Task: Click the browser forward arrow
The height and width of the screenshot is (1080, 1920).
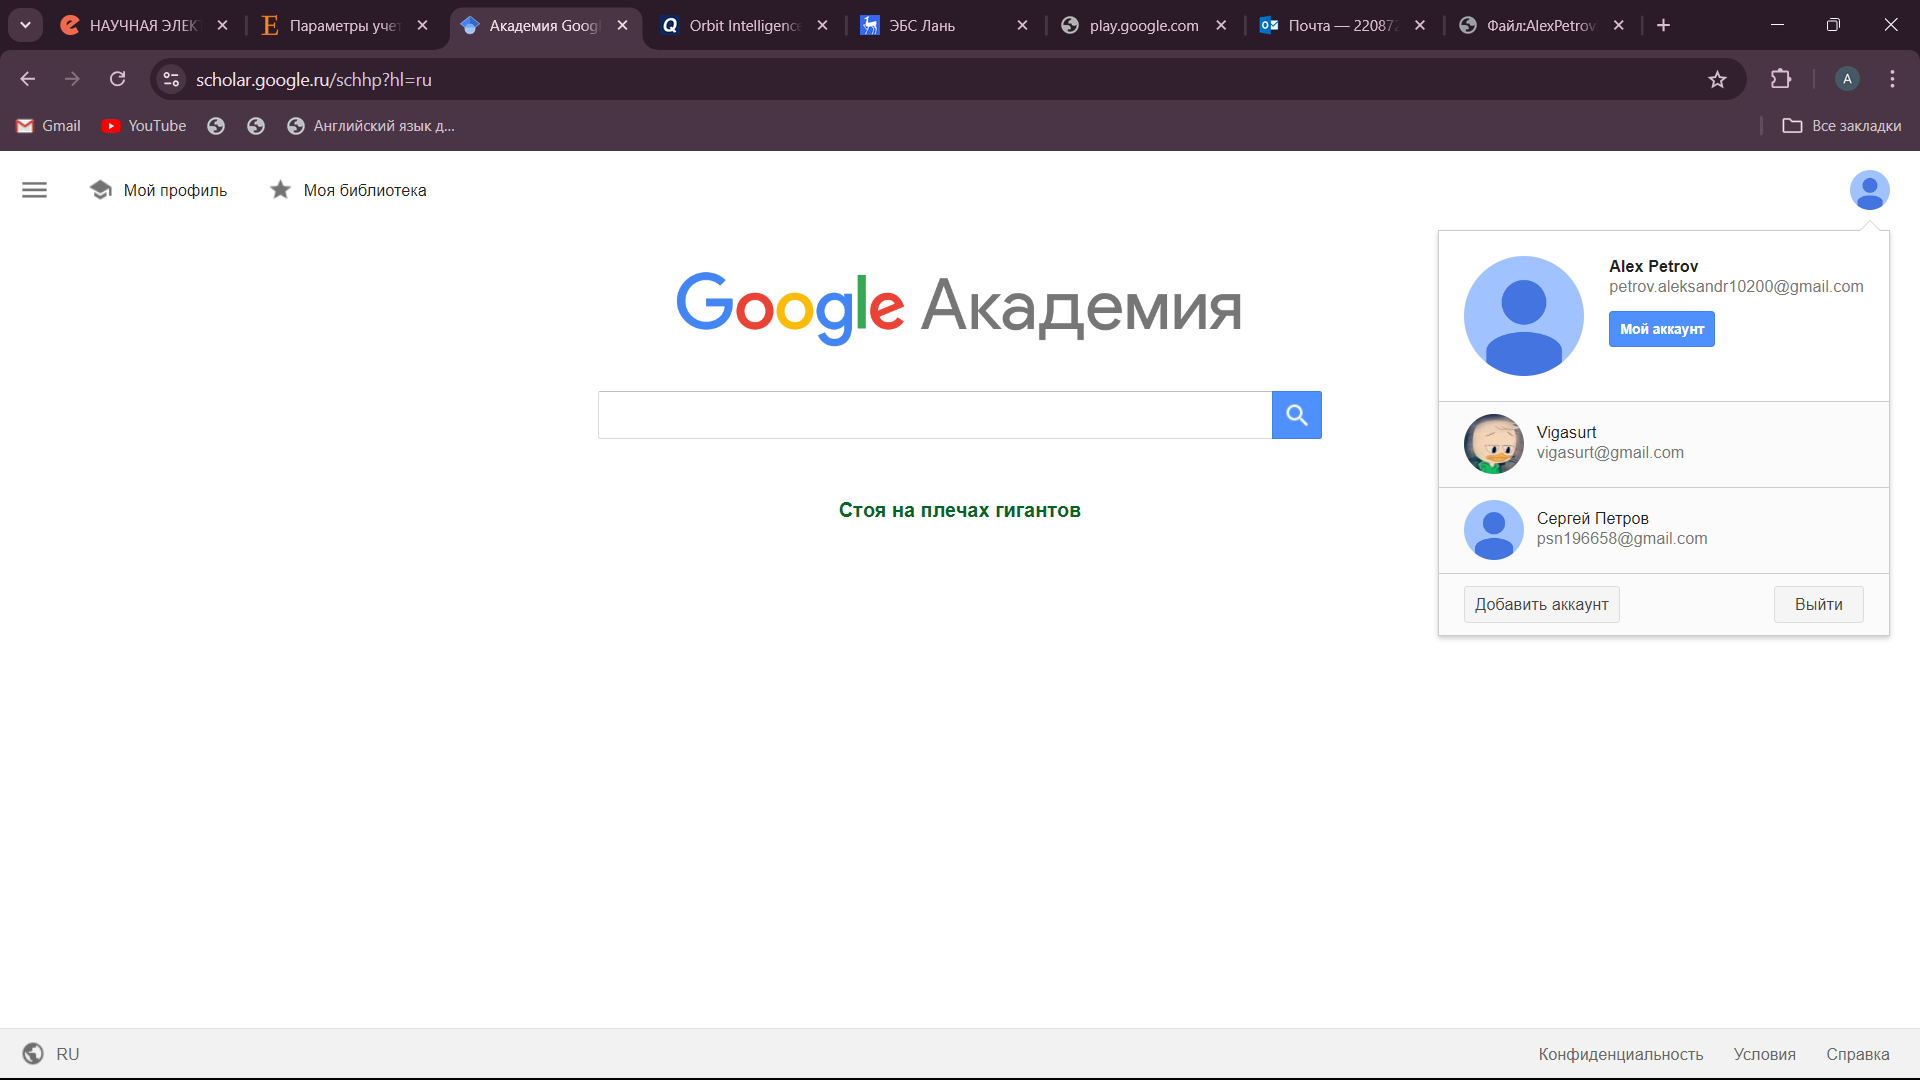Action: 72,79
